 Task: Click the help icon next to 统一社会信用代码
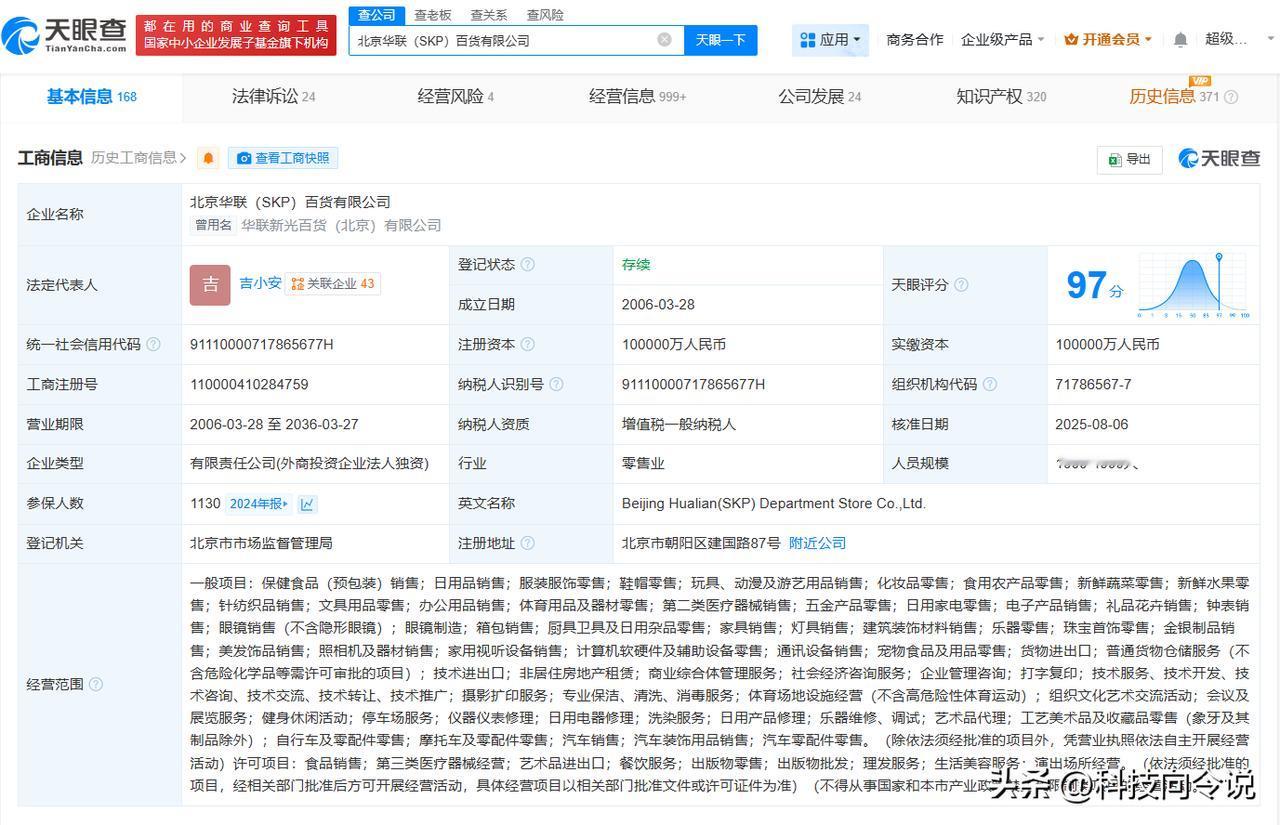click(x=153, y=344)
